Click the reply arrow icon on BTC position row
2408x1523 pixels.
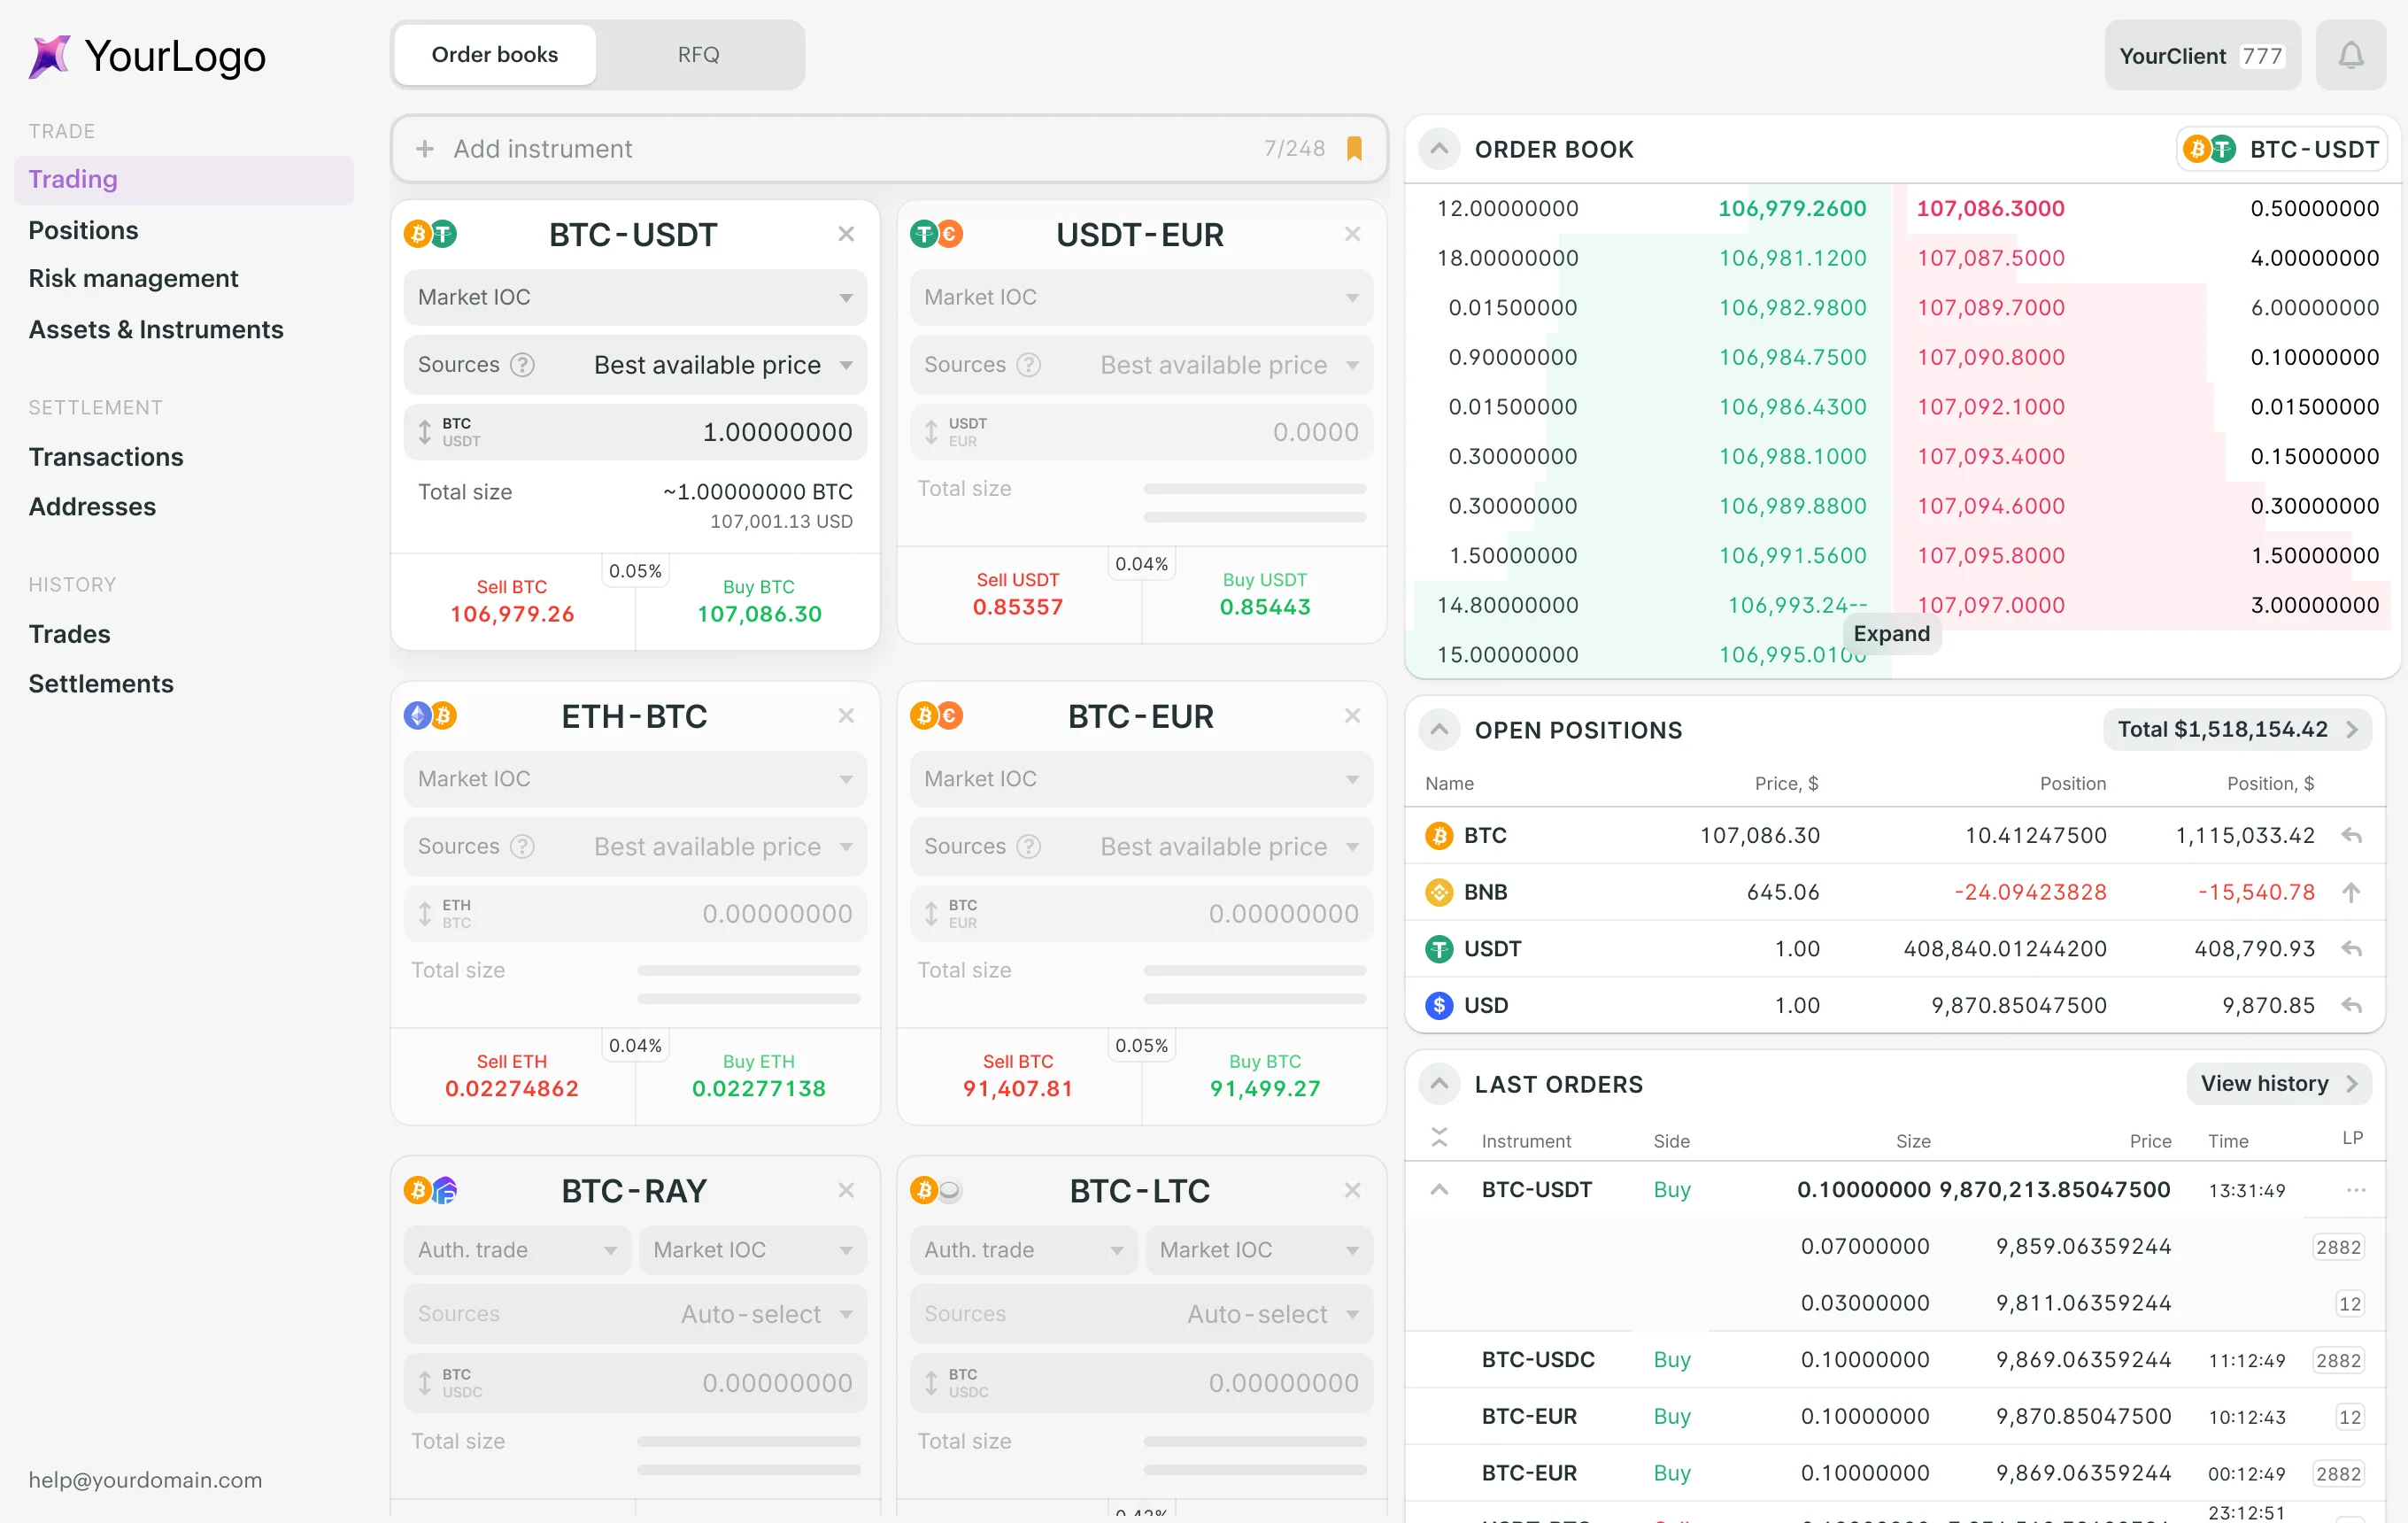[x=2351, y=835]
